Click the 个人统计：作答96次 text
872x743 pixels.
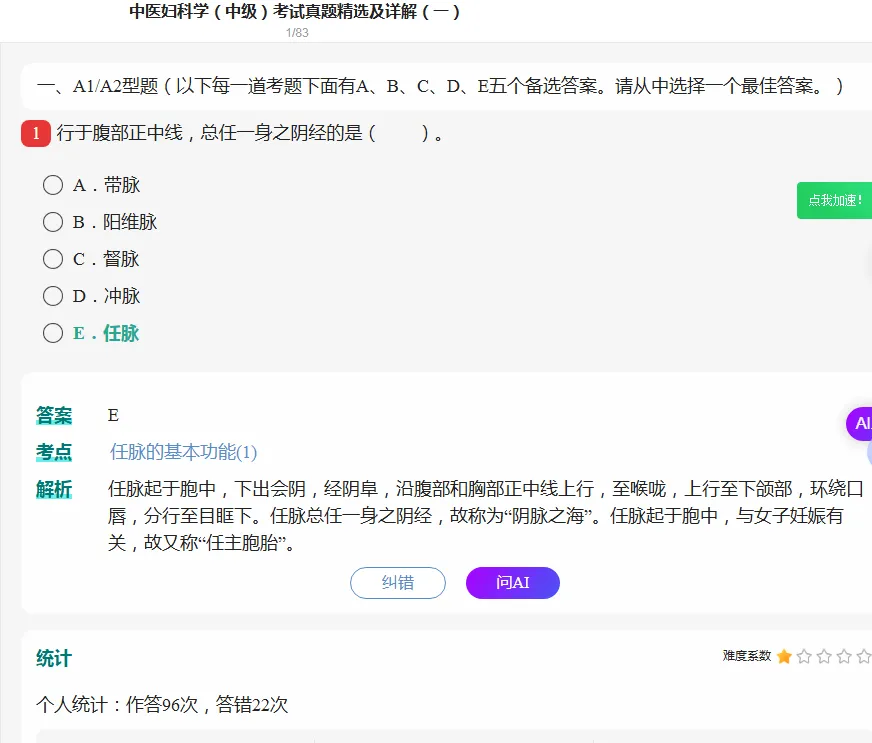(x=162, y=705)
